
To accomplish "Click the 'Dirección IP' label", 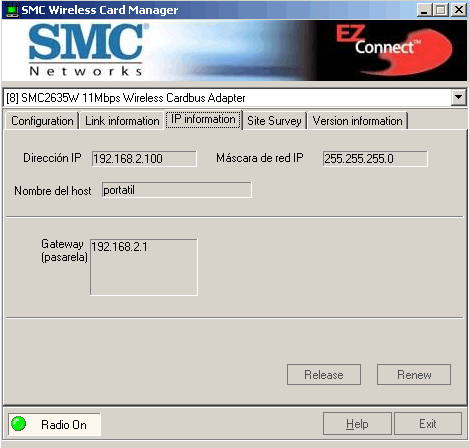I will tap(52, 158).
